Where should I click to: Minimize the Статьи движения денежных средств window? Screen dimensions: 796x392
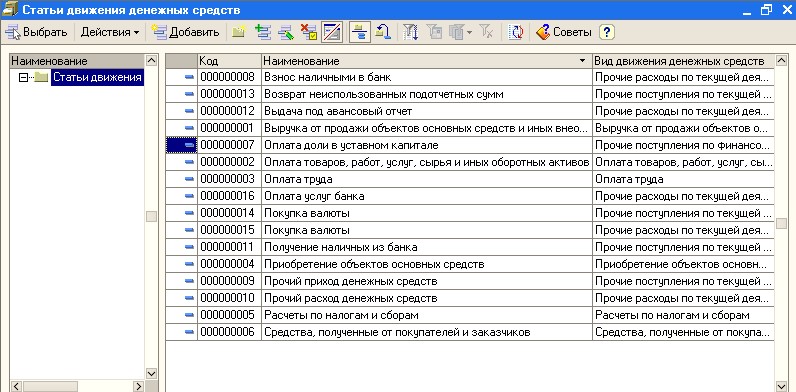pyautogui.click(x=746, y=10)
